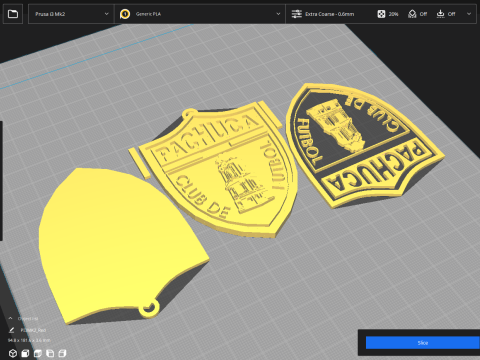Screen dimensions: 480x360
Task: Switch to the left side view cube icon
Action: [x=50, y=353]
